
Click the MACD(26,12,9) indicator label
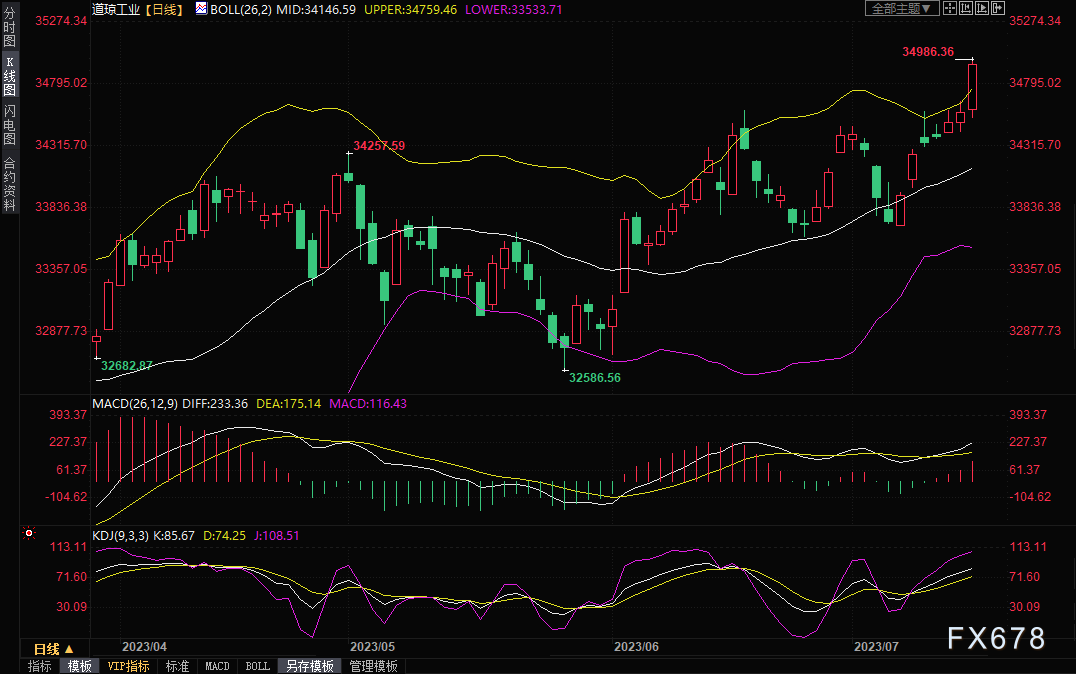coord(134,404)
